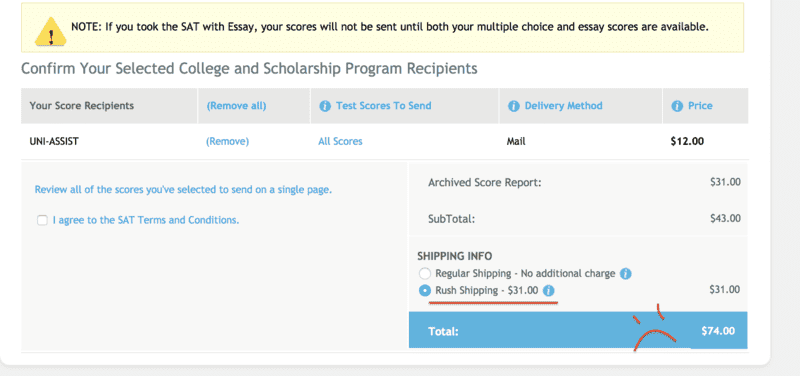800x376 pixels.
Task: Click the info icon beside Test Scores To Send
Action: pyautogui.click(x=324, y=106)
